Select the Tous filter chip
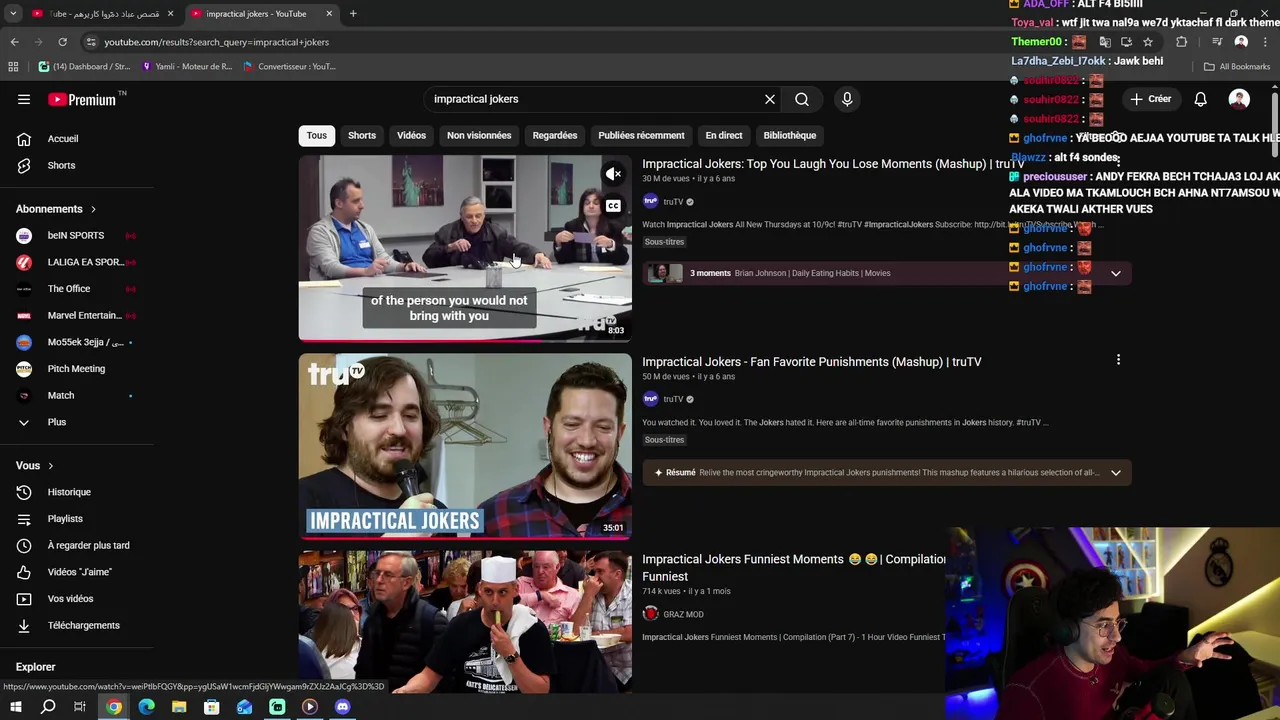1280x720 pixels. point(317,135)
